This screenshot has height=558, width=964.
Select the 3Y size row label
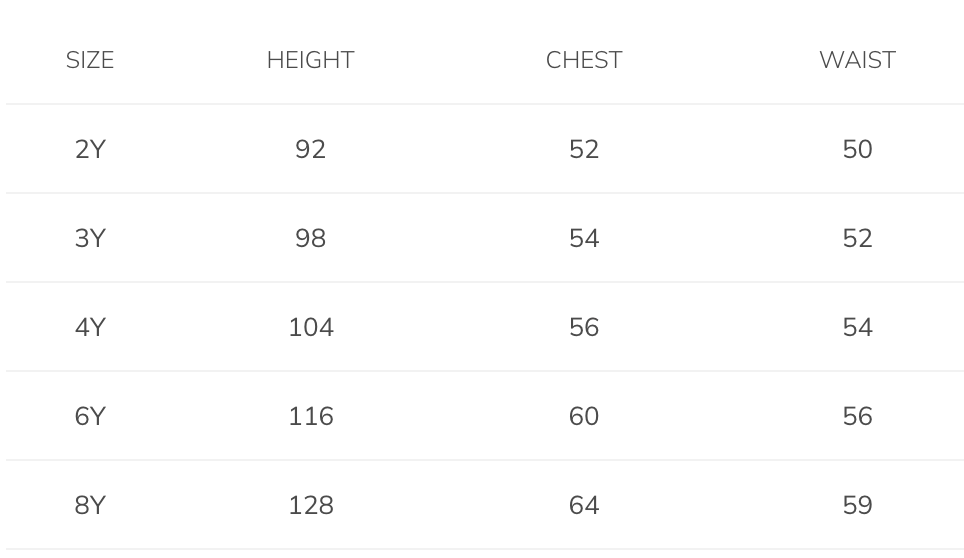[90, 238]
